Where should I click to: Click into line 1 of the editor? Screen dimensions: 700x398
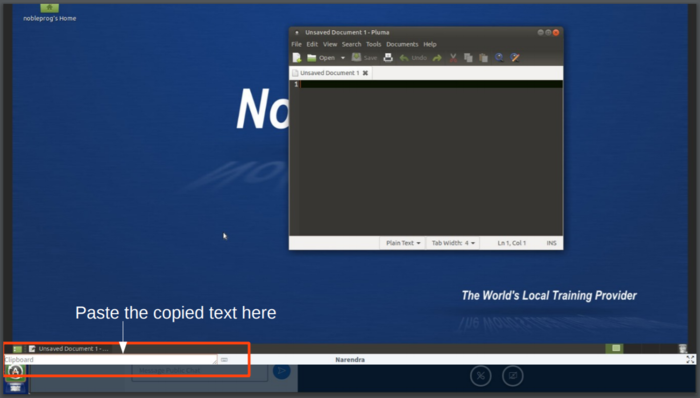(x=431, y=84)
